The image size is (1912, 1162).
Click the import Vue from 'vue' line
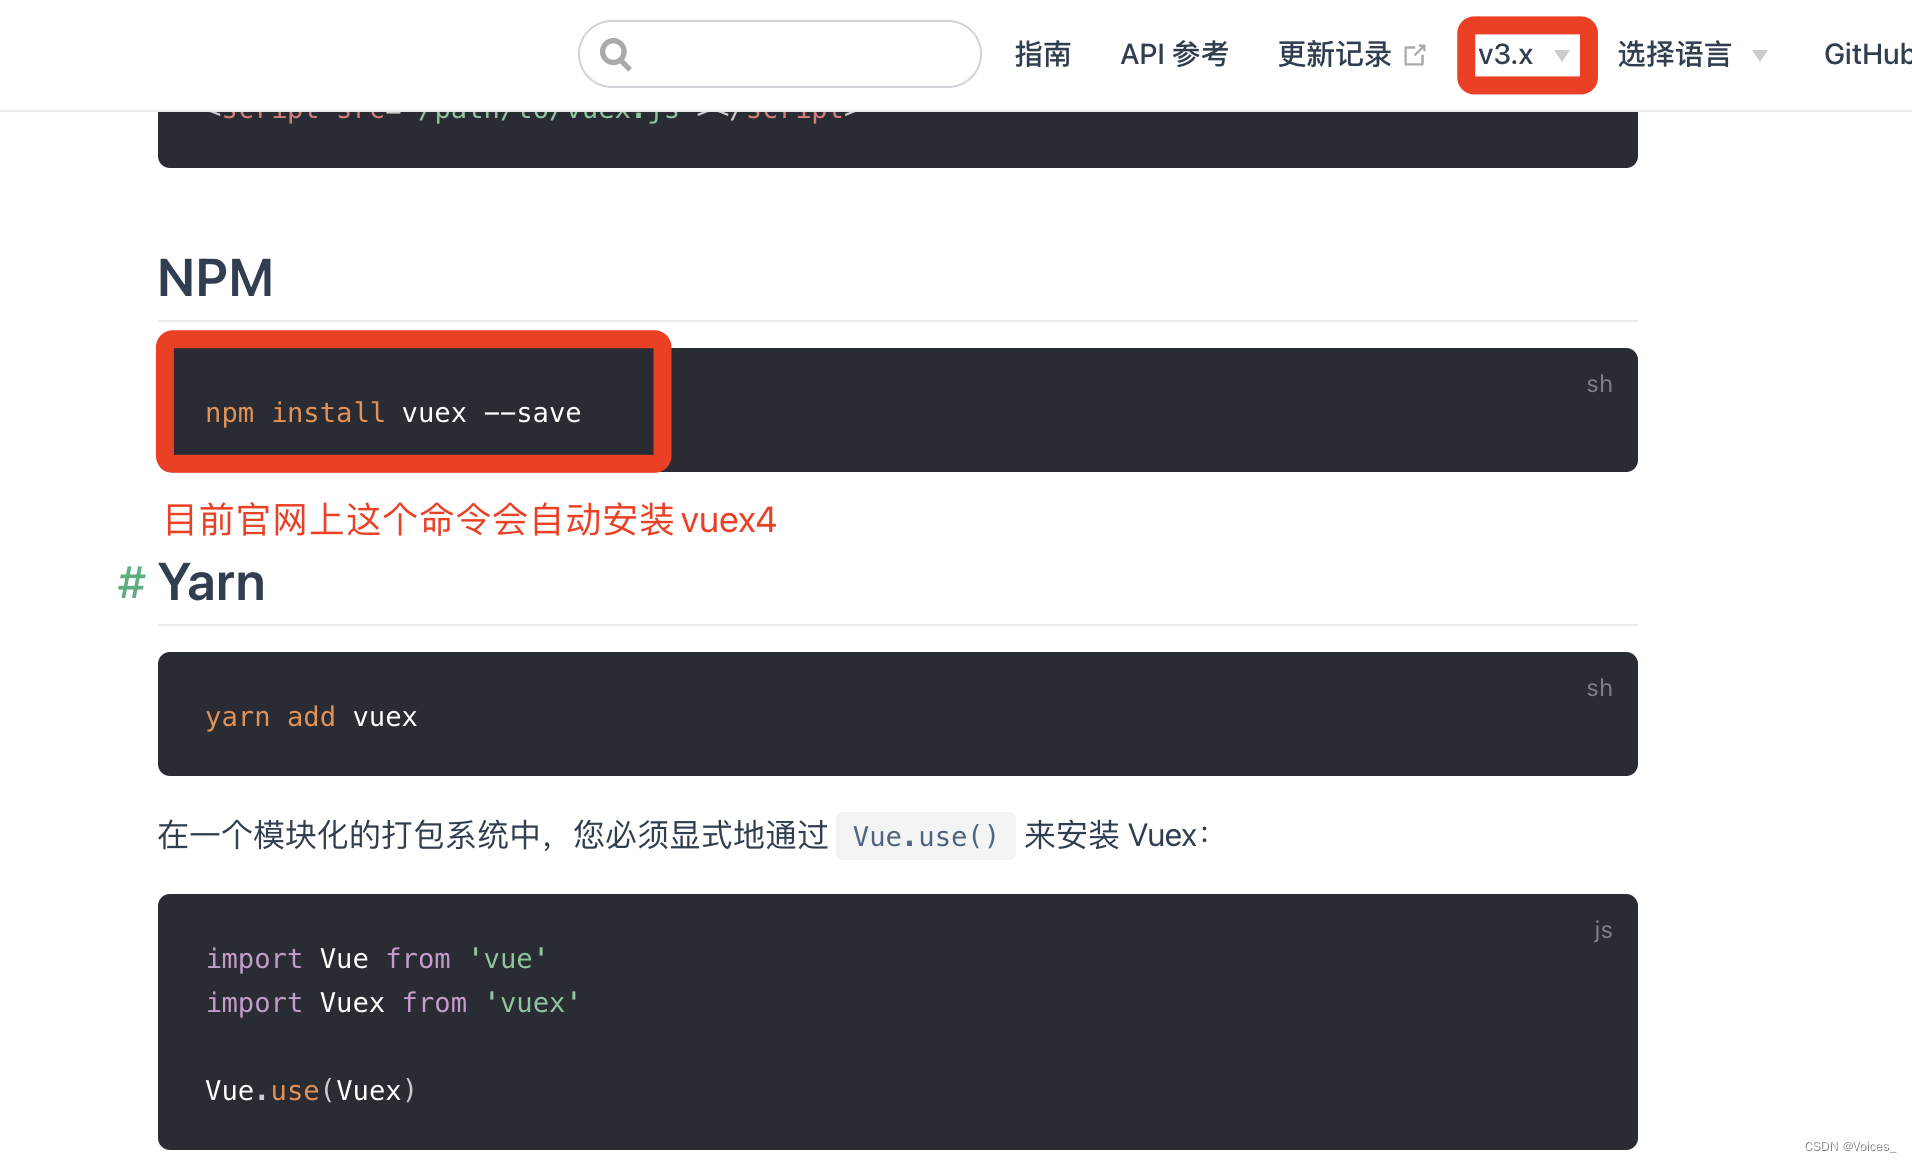coord(376,959)
